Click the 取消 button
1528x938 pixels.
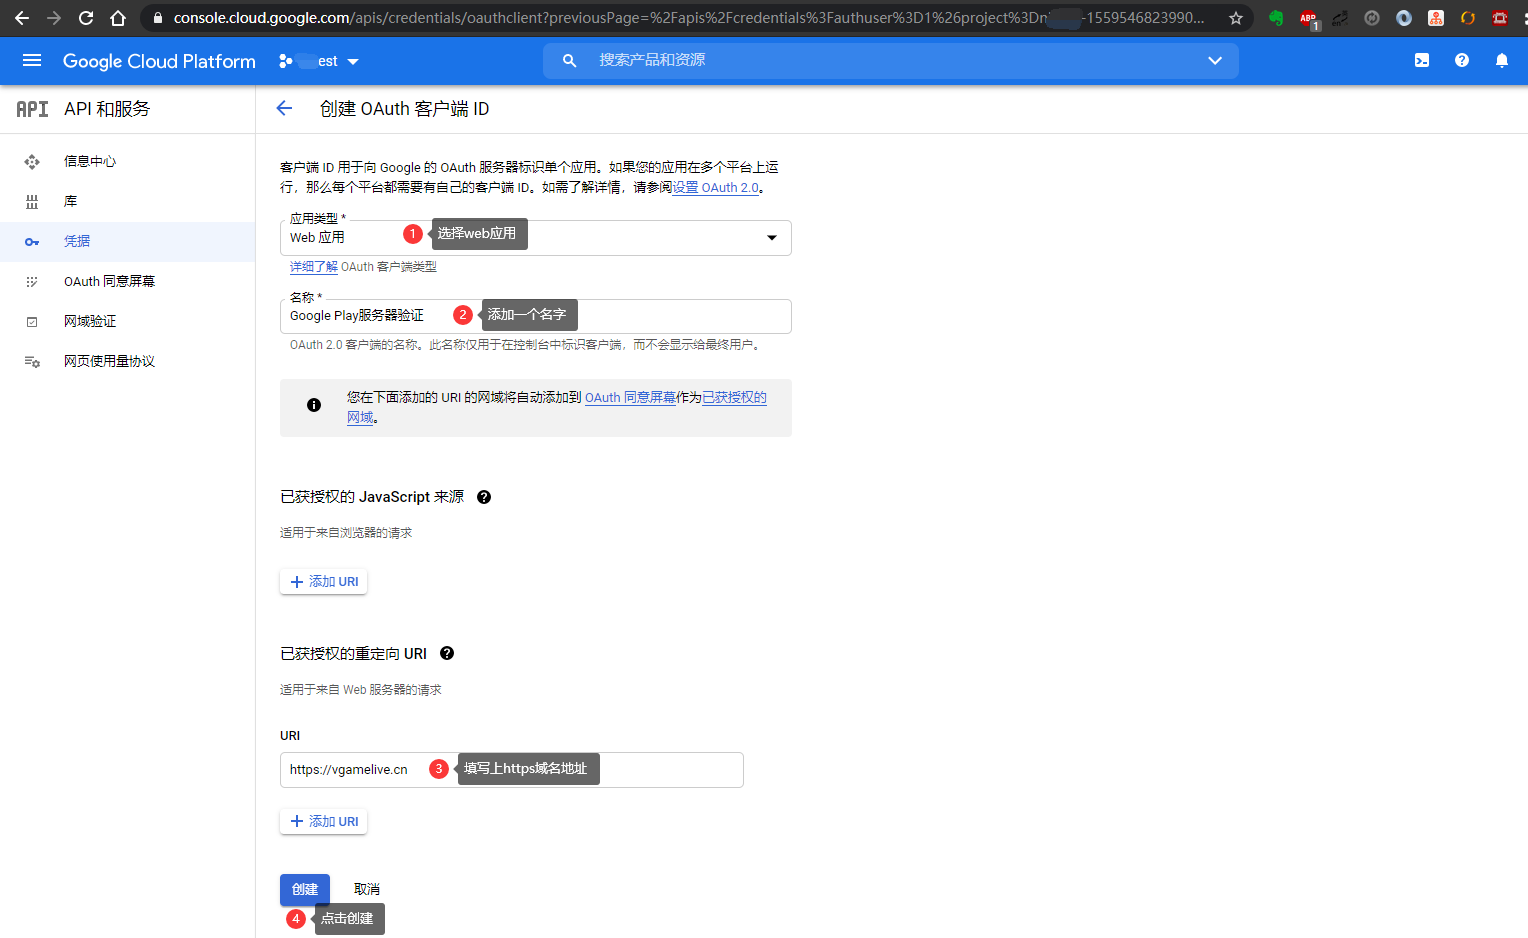[x=367, y=889]
